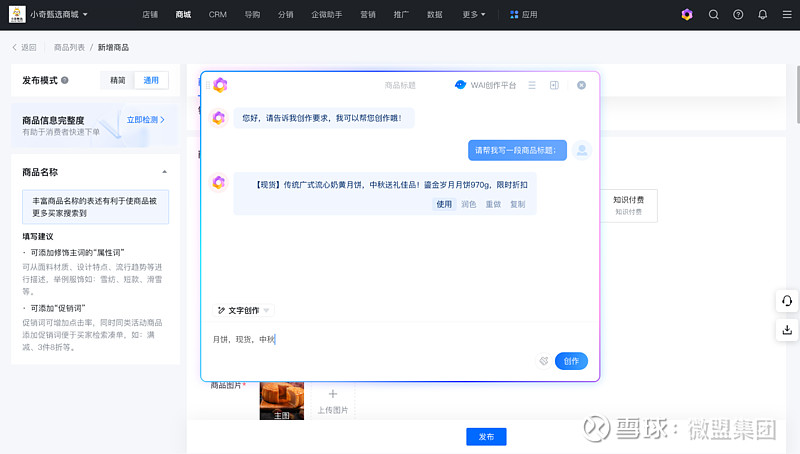800x454 pixels.
Task: Click the blue 创作 button
Action: point(571,361)
